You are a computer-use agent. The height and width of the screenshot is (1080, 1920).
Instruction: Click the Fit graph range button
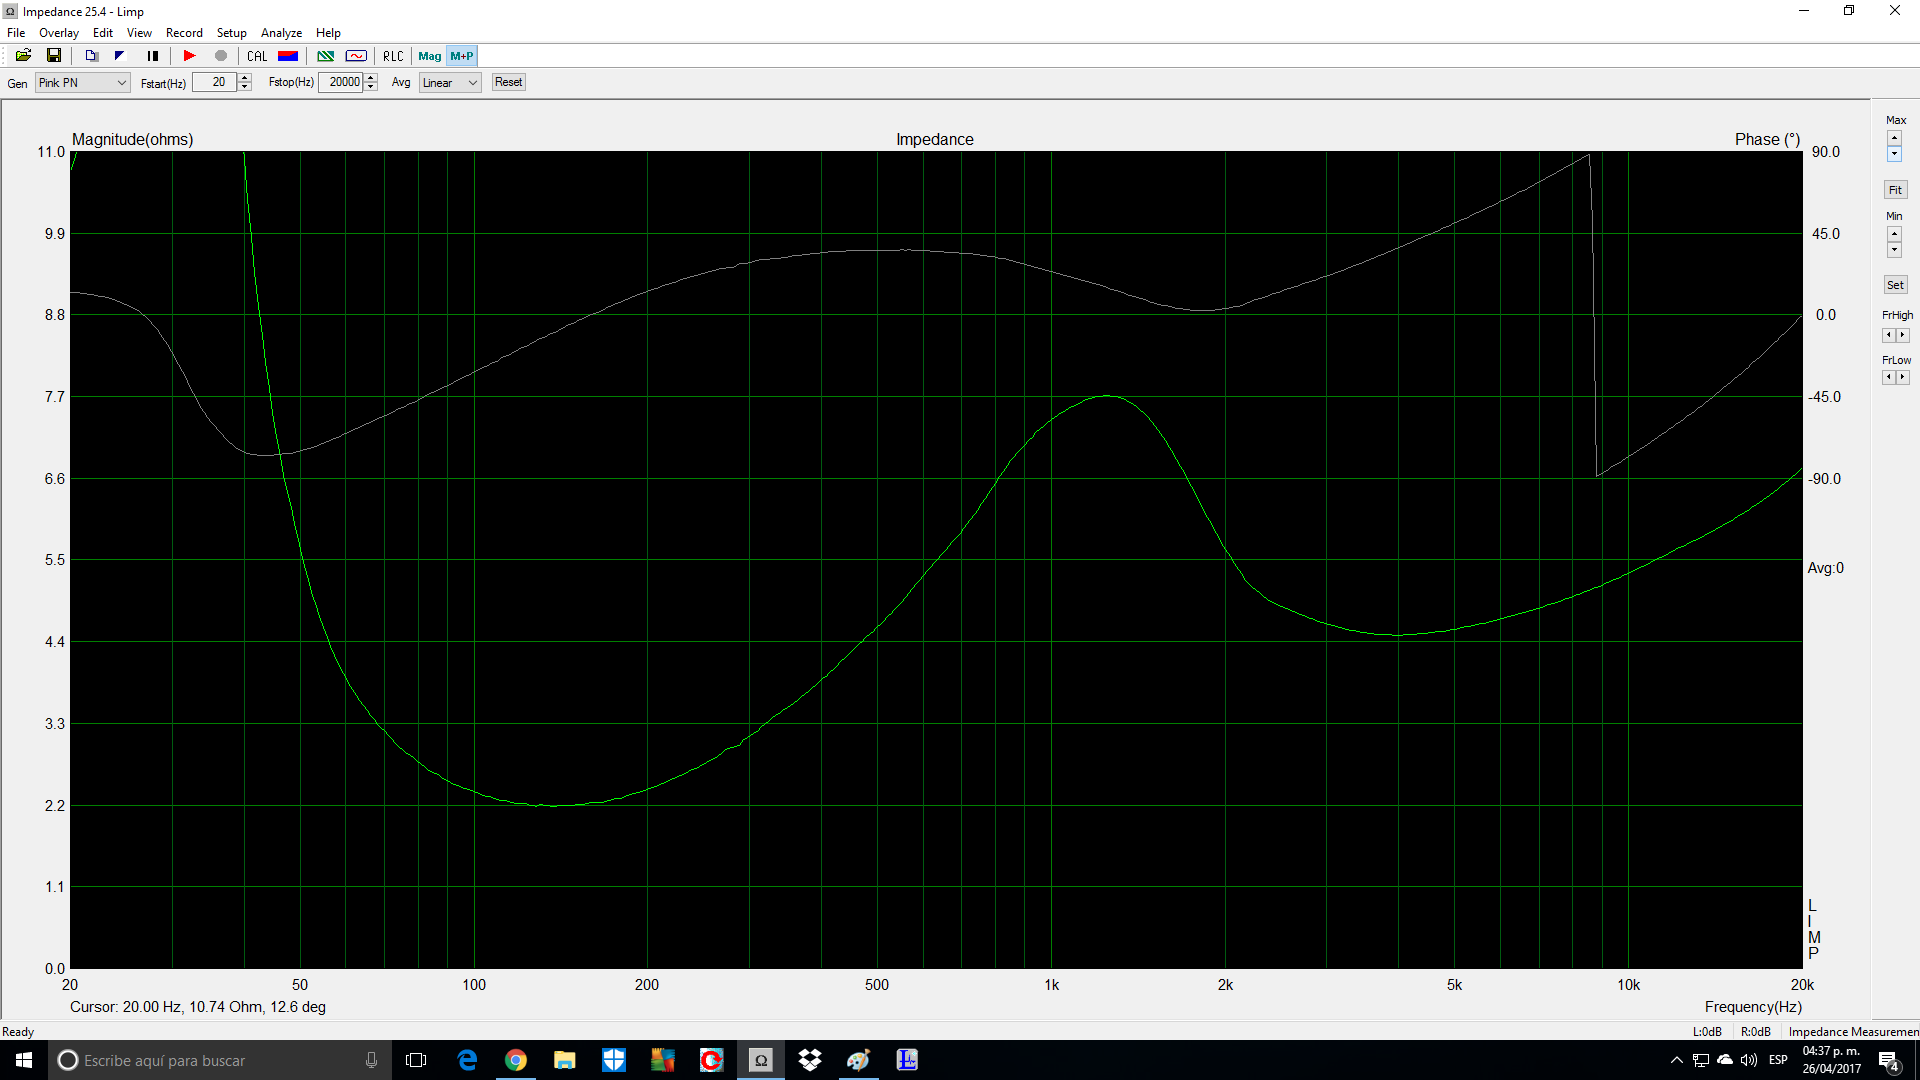tap(1895, 190)
